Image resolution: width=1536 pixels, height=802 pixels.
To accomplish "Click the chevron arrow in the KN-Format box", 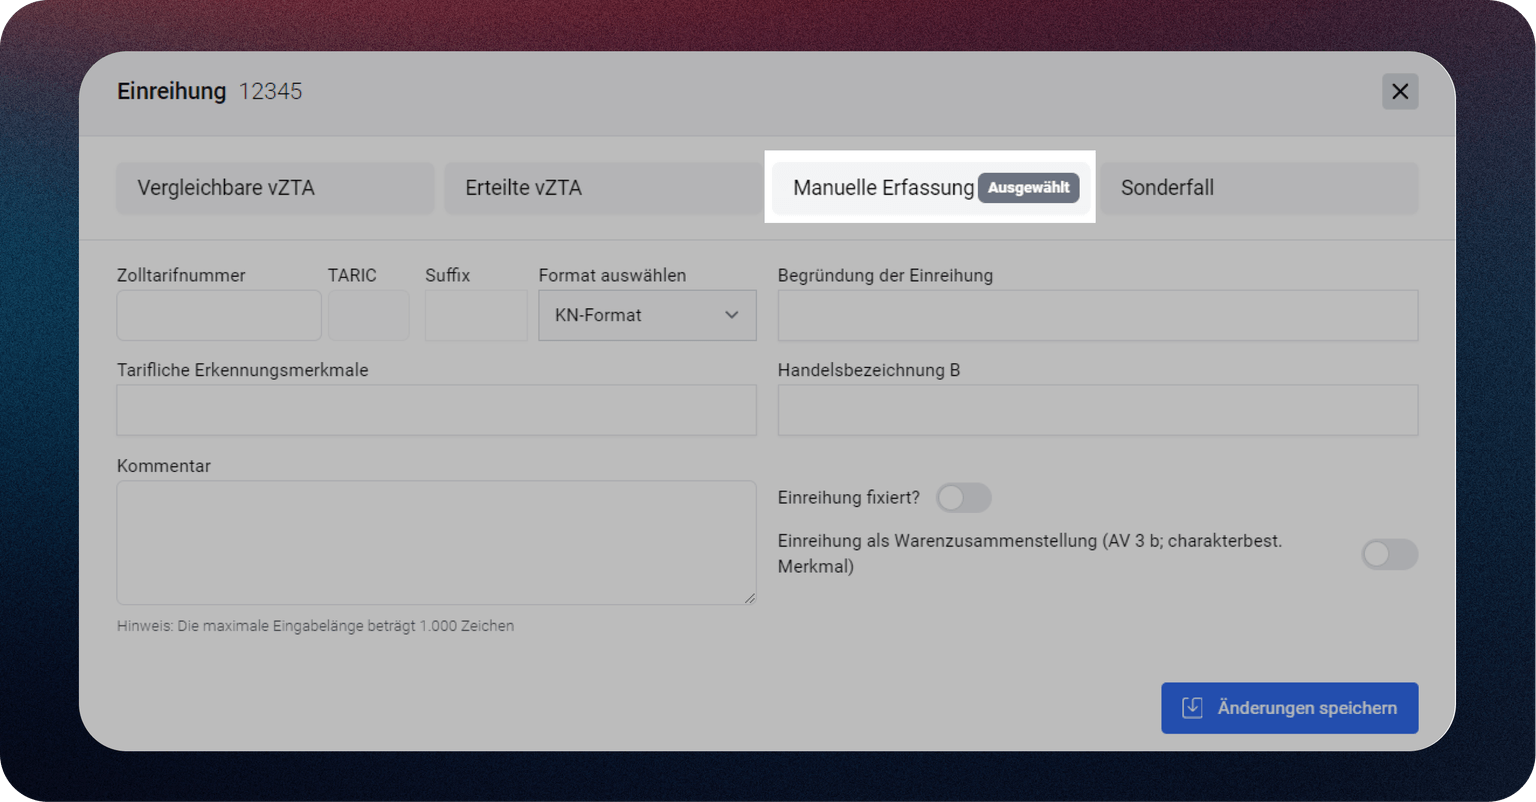I will pyautogui.click(x=731, y=315).
